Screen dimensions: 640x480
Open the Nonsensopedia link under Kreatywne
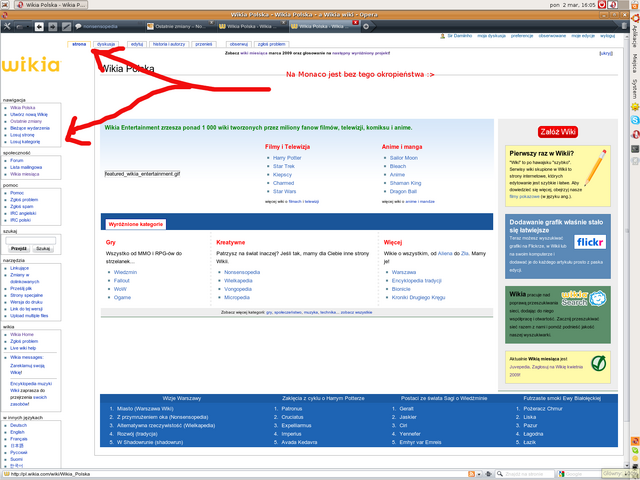coord(242,272)
